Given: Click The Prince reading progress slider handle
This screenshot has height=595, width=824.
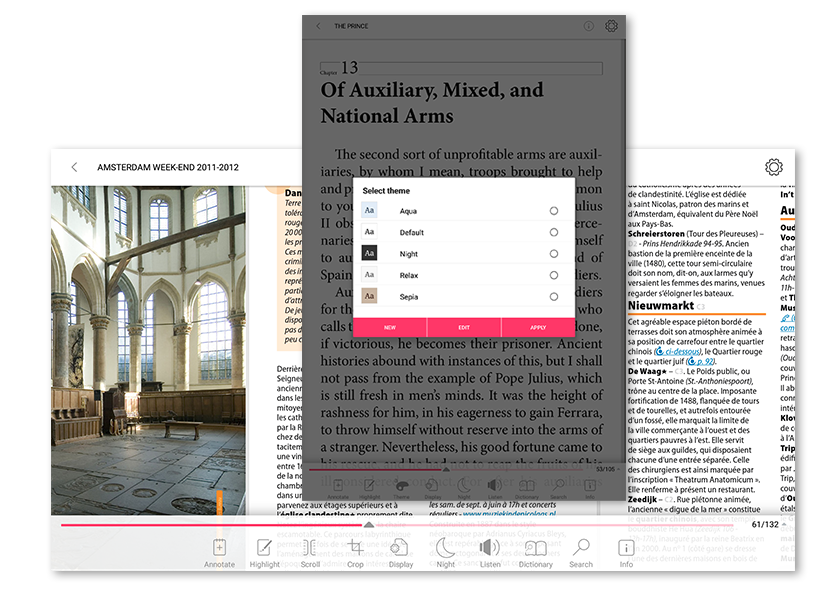Looking at the screenshot, I should (x=446, y=469).
